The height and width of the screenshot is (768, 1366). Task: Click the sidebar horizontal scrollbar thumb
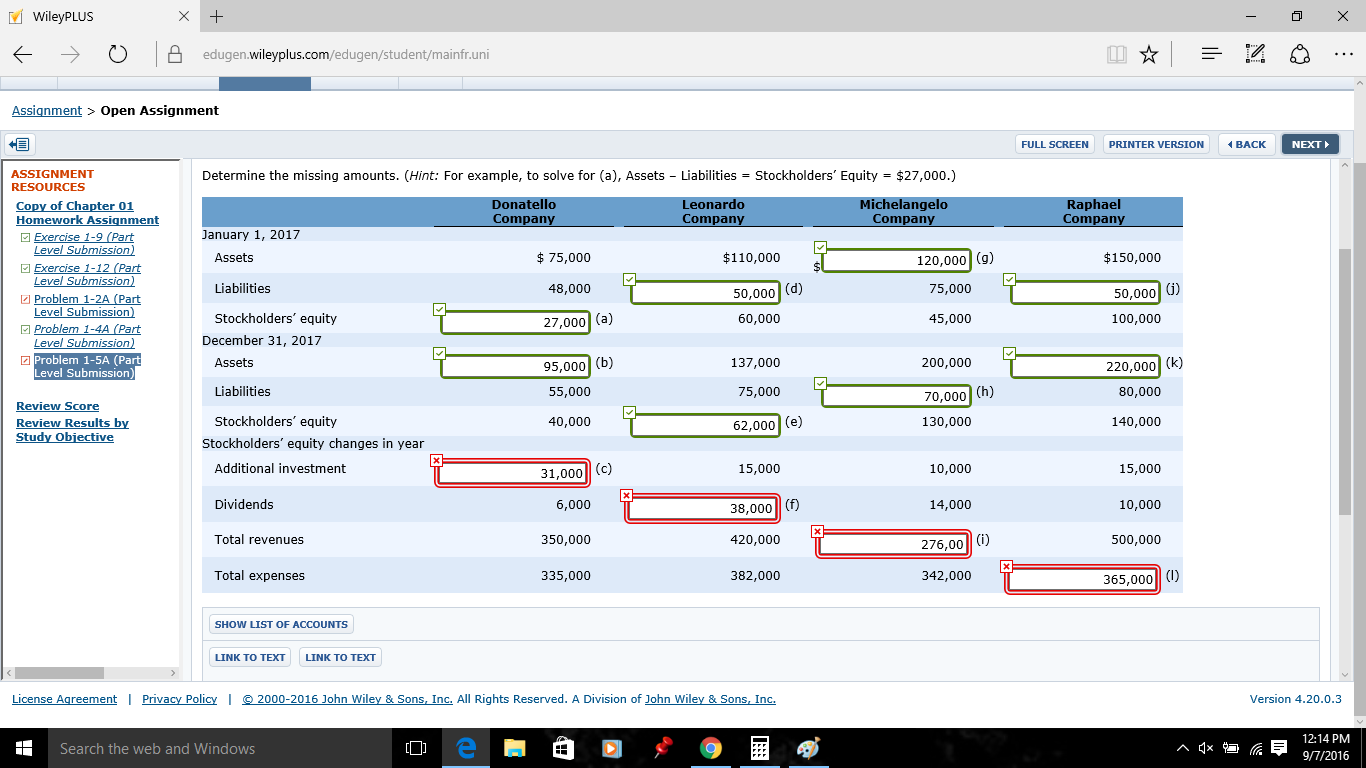[59, 673]
